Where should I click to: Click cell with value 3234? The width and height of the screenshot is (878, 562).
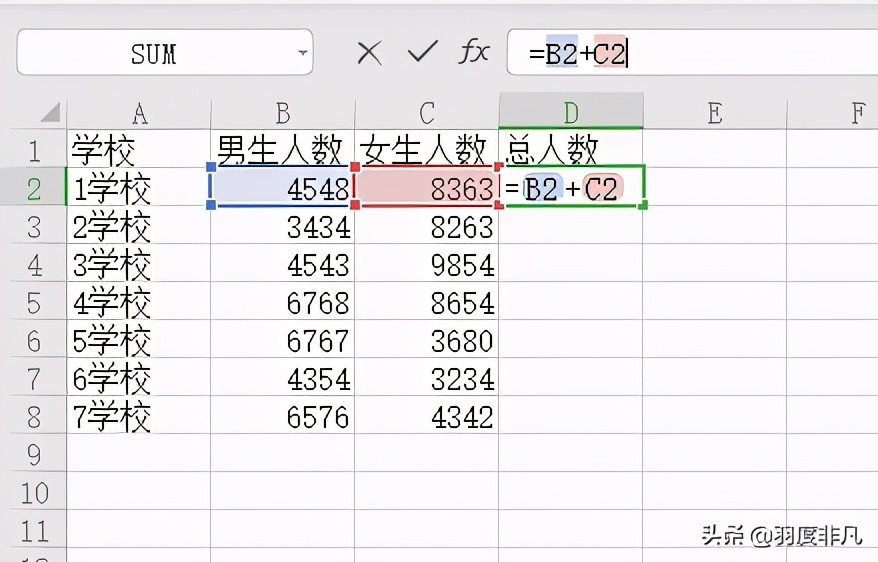click(427, 378)
